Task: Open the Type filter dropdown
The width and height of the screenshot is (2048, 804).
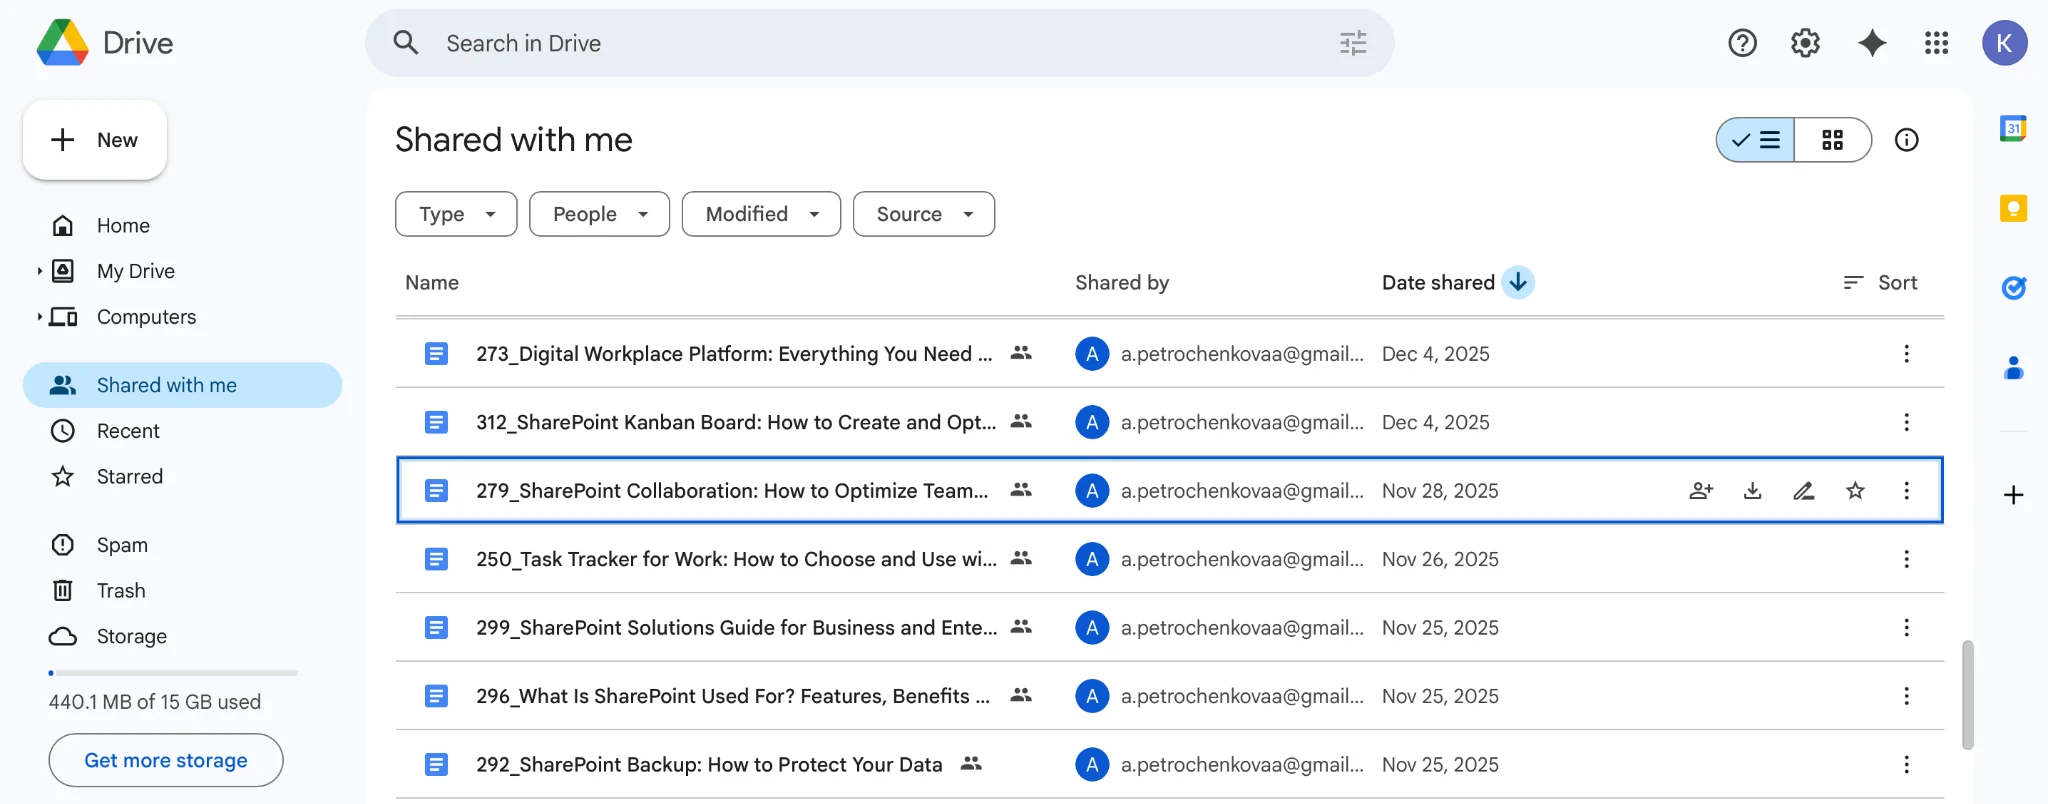Action: click(x=456, y=214)
